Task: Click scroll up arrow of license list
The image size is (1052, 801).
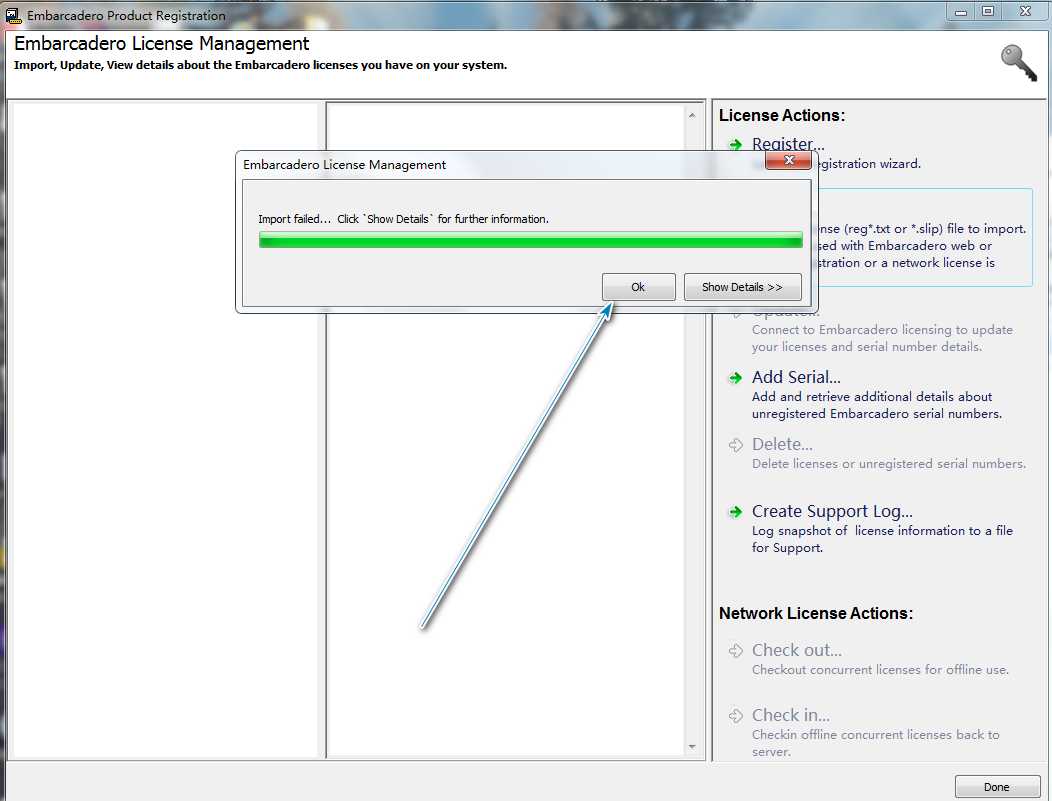Action: 692,115
